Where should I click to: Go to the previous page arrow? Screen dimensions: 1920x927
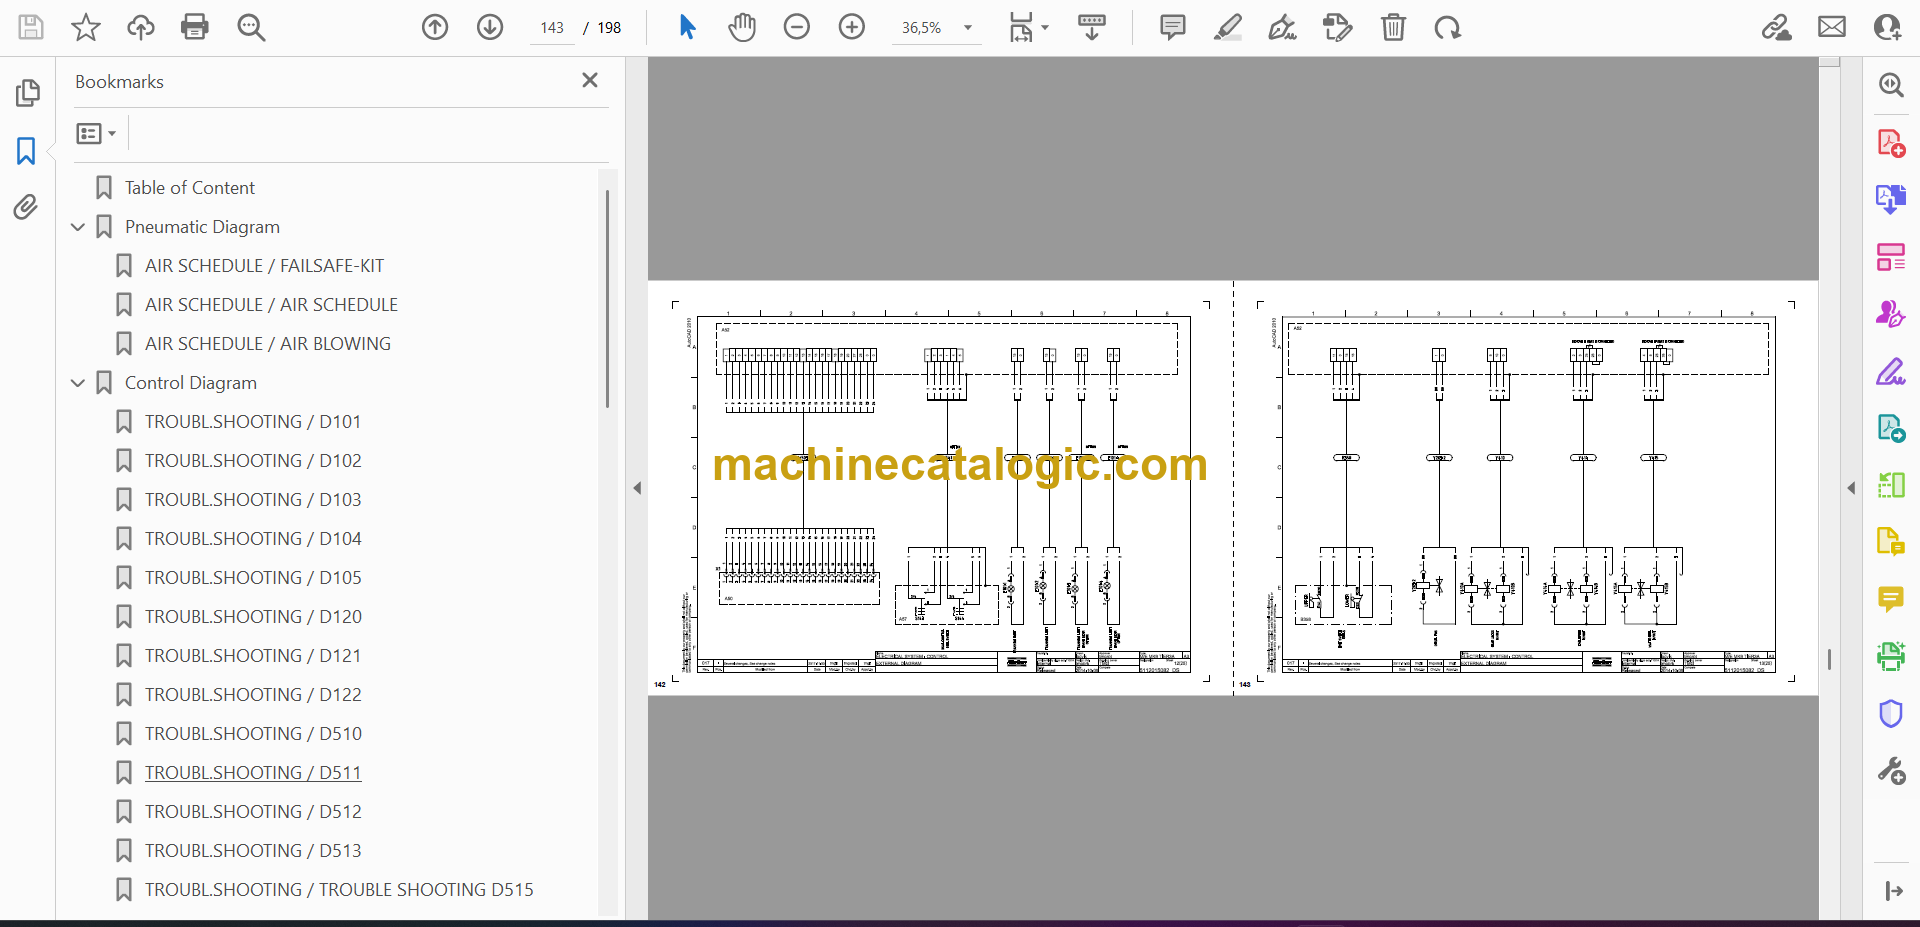pos(435,27)
